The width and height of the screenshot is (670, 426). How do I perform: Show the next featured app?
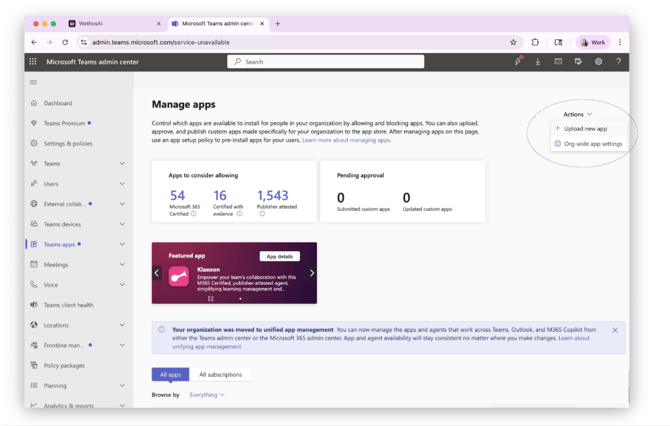312,273
